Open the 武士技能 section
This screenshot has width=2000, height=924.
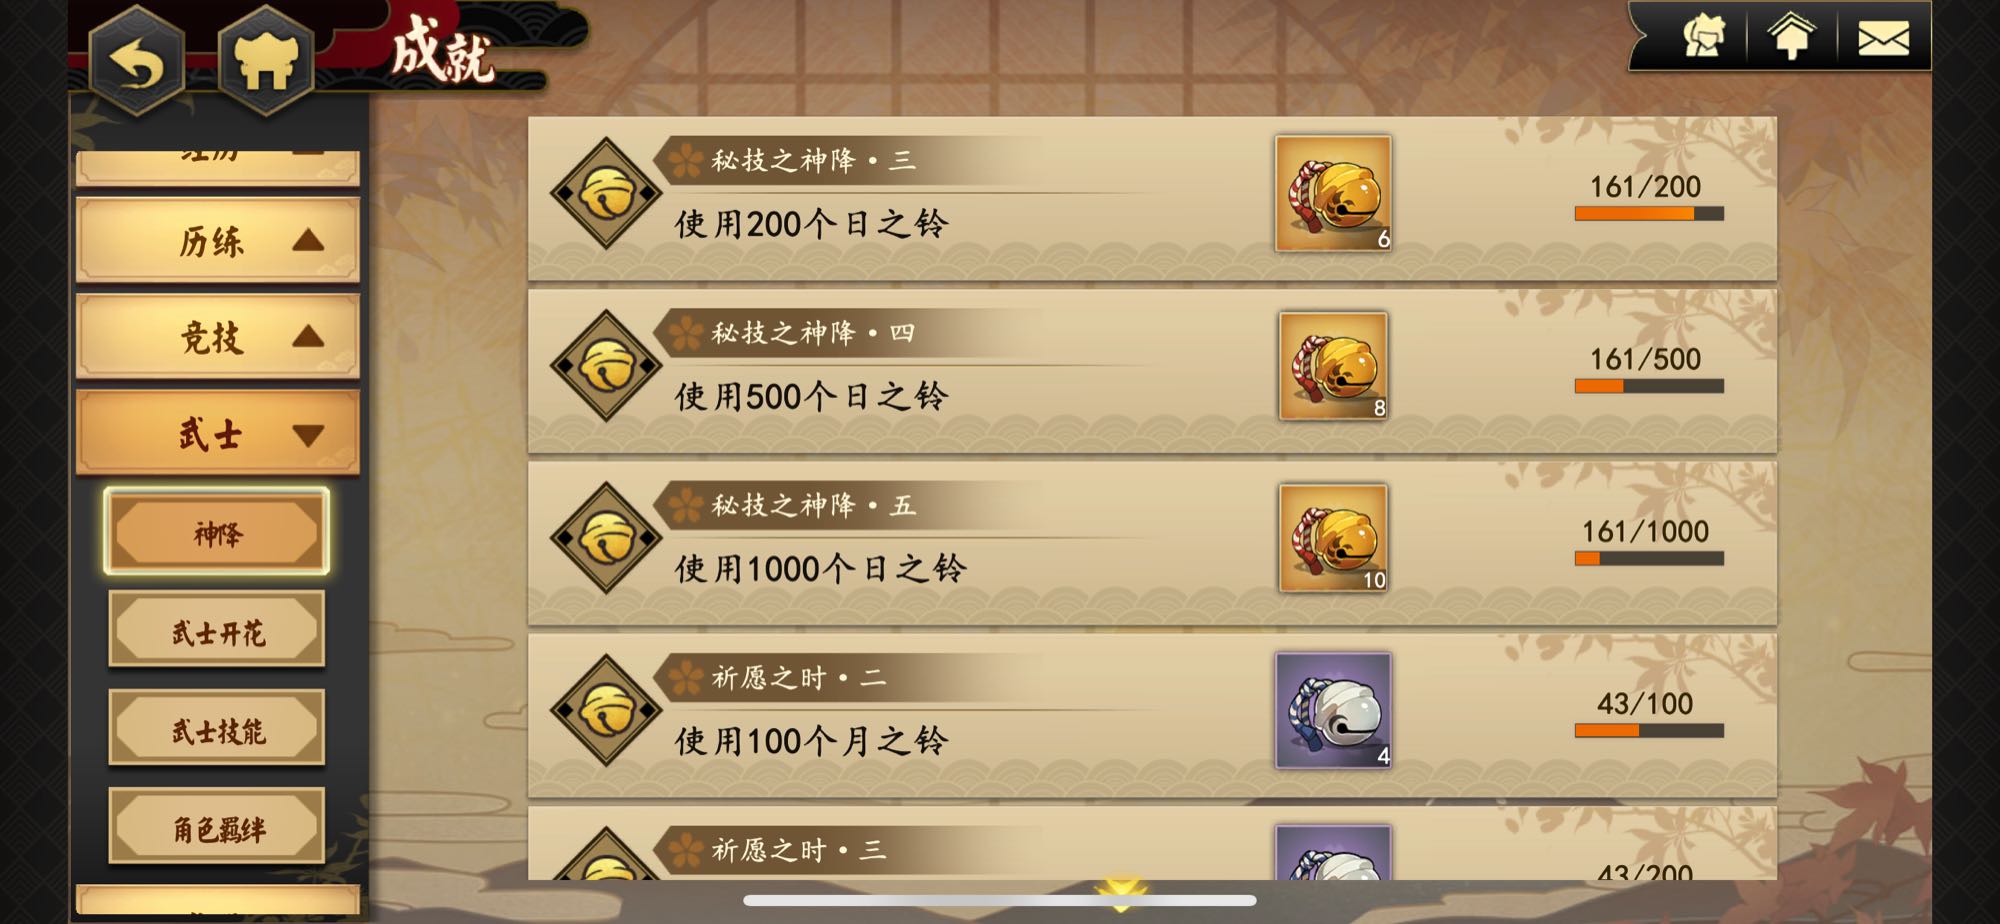(217, 728)
